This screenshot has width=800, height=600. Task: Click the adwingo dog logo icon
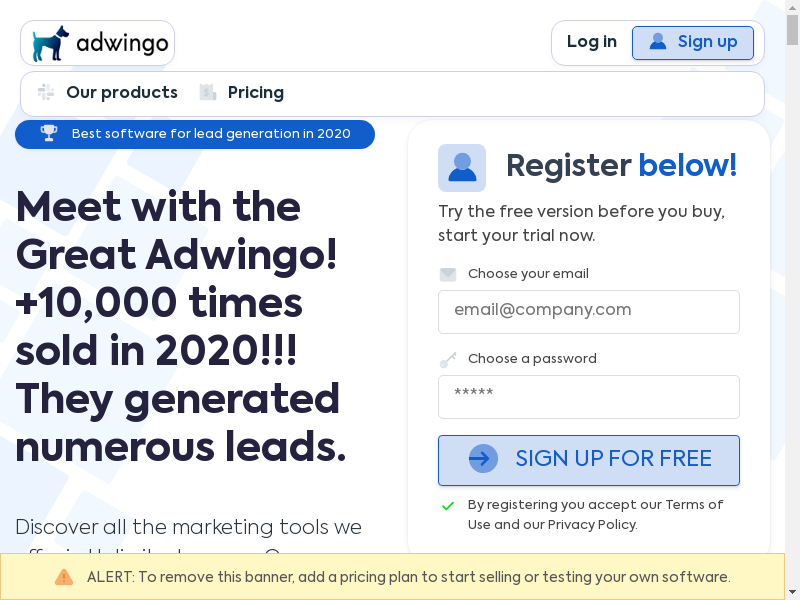[x=50, y=44]
